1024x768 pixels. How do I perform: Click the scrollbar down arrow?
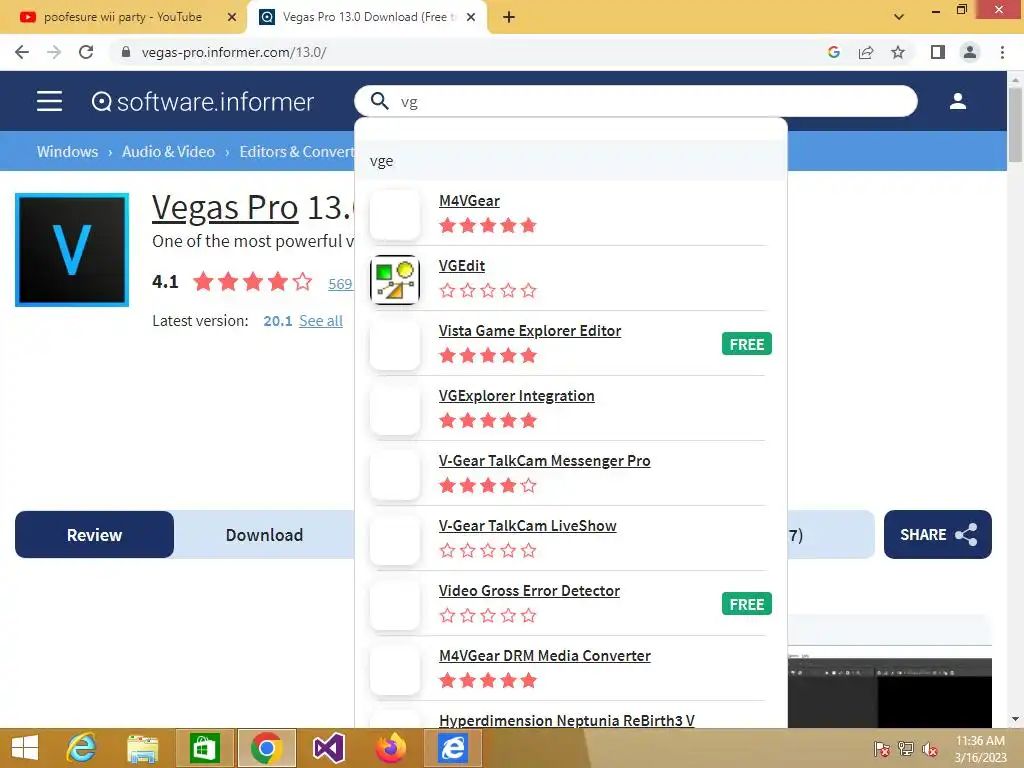pyautogui.click(x=1015, y=719)
